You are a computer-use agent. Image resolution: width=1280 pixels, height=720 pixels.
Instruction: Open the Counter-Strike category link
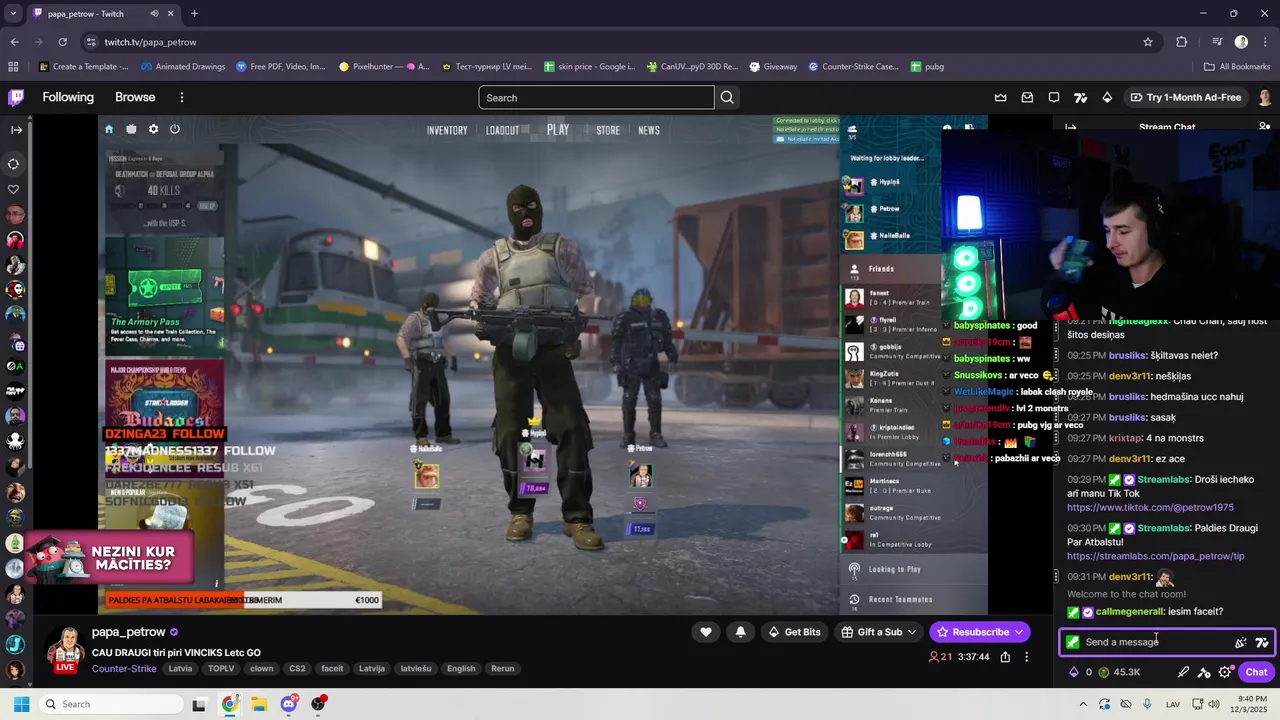(x=124, y=669)
